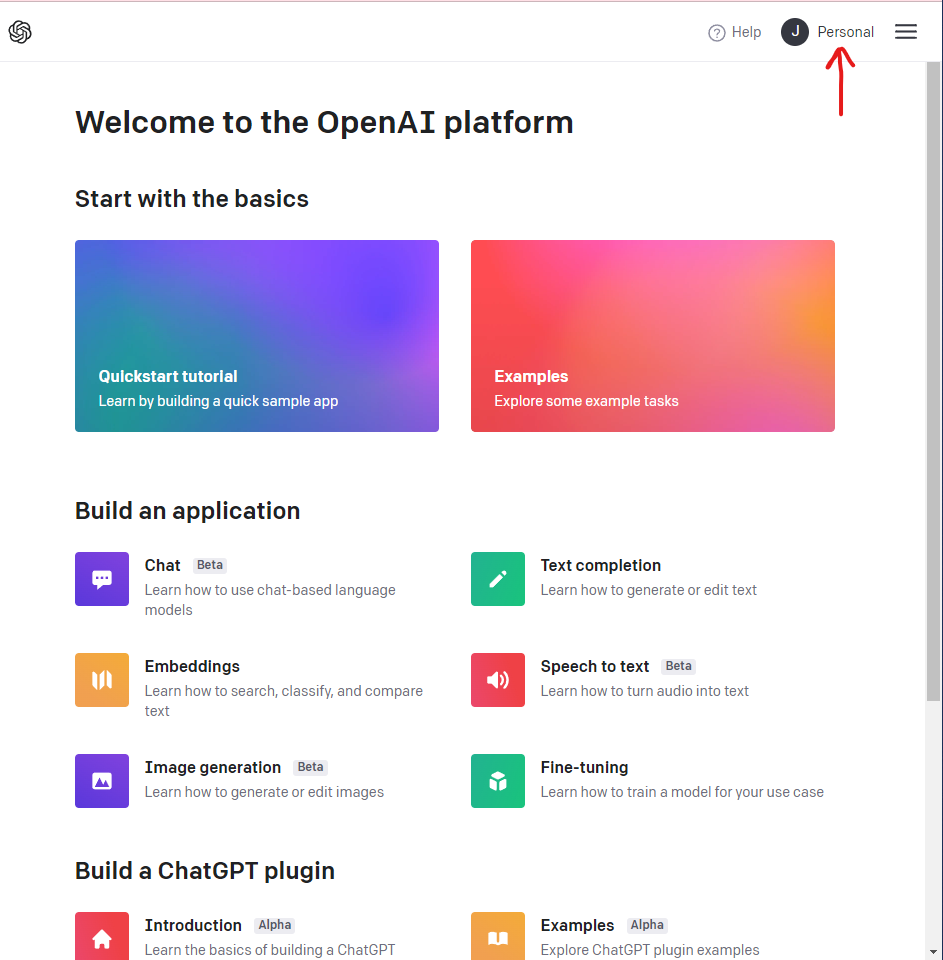Screen dimensions: 943x960
Task: Click 'Welcome to the OpenAI platform' heading
Action: point(324,122)
